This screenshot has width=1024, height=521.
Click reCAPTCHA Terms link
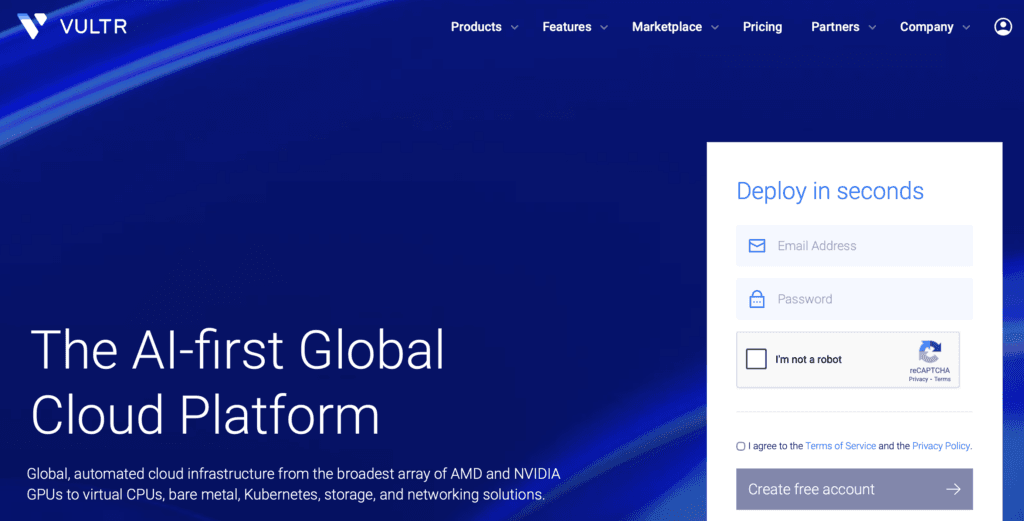(942, 379)
